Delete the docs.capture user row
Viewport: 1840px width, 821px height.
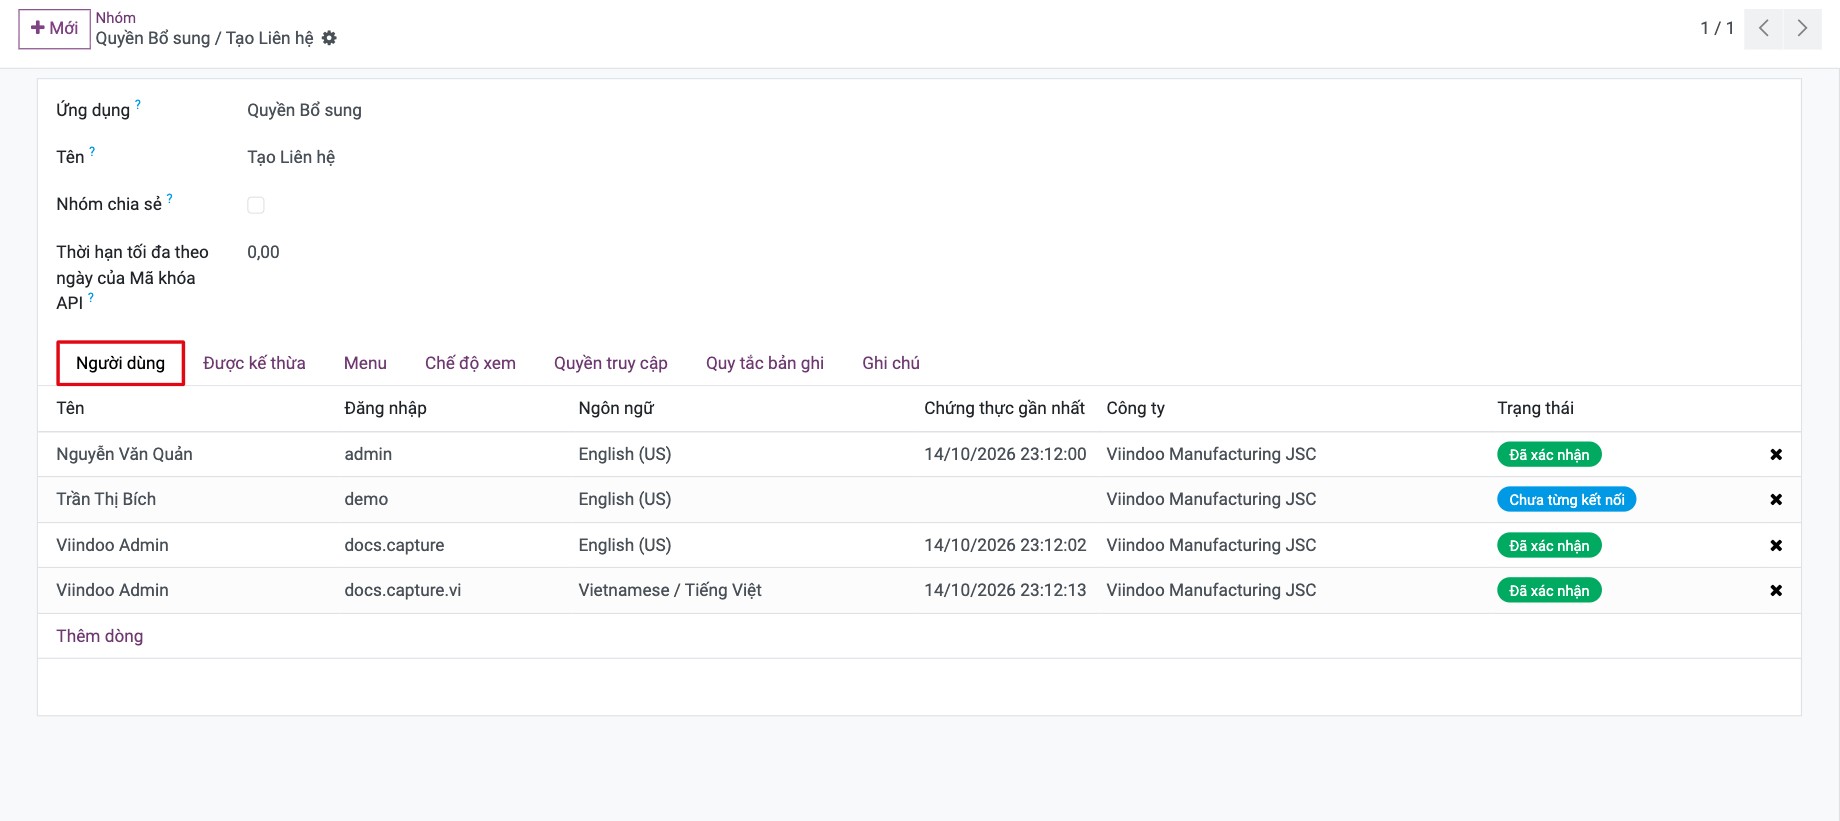coord(1776,545)
